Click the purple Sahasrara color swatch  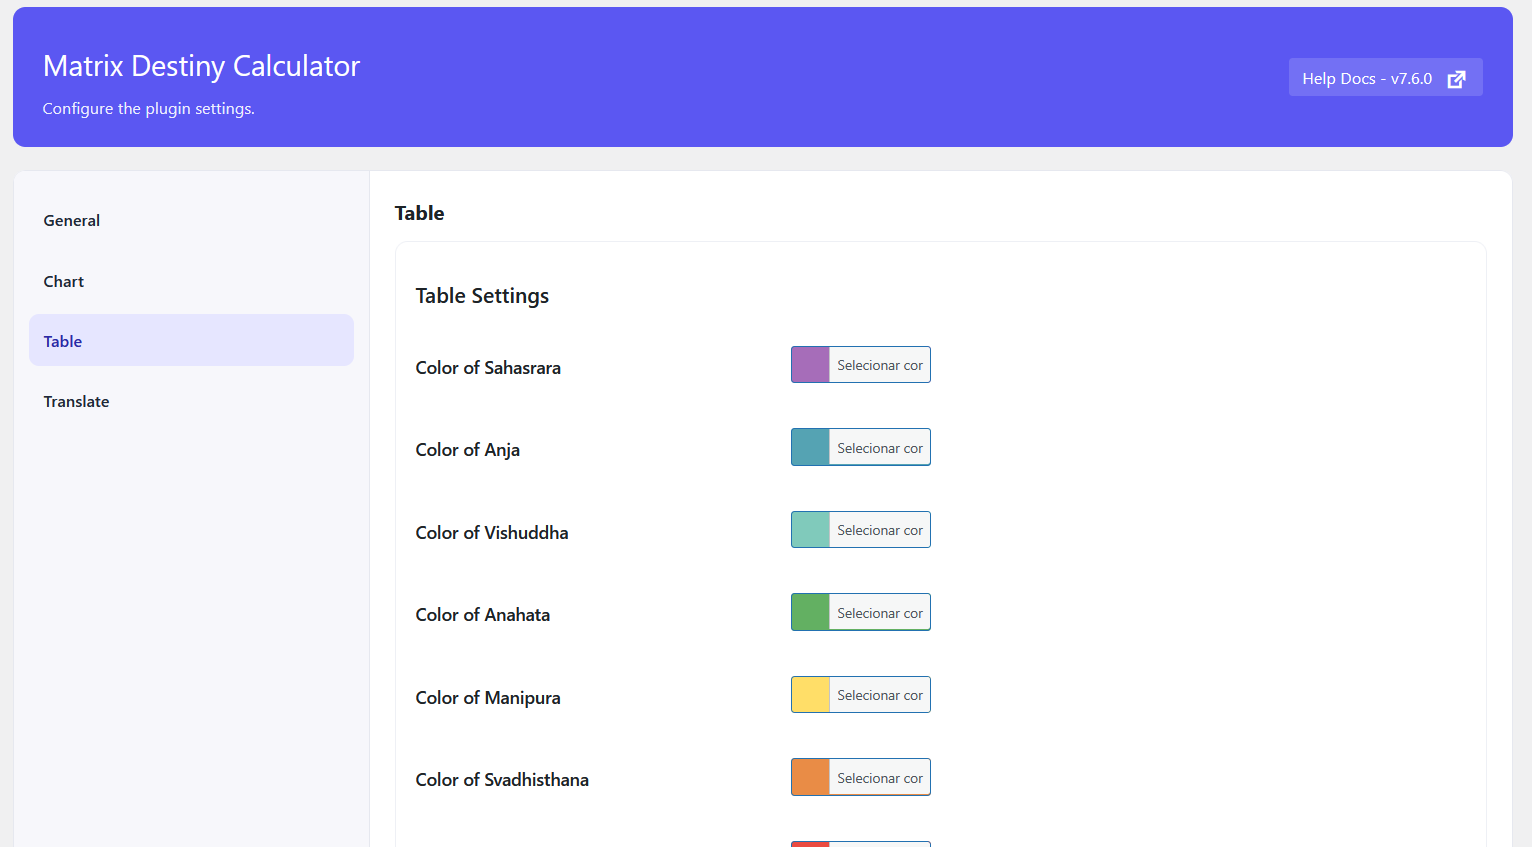(x=810, y=365)
